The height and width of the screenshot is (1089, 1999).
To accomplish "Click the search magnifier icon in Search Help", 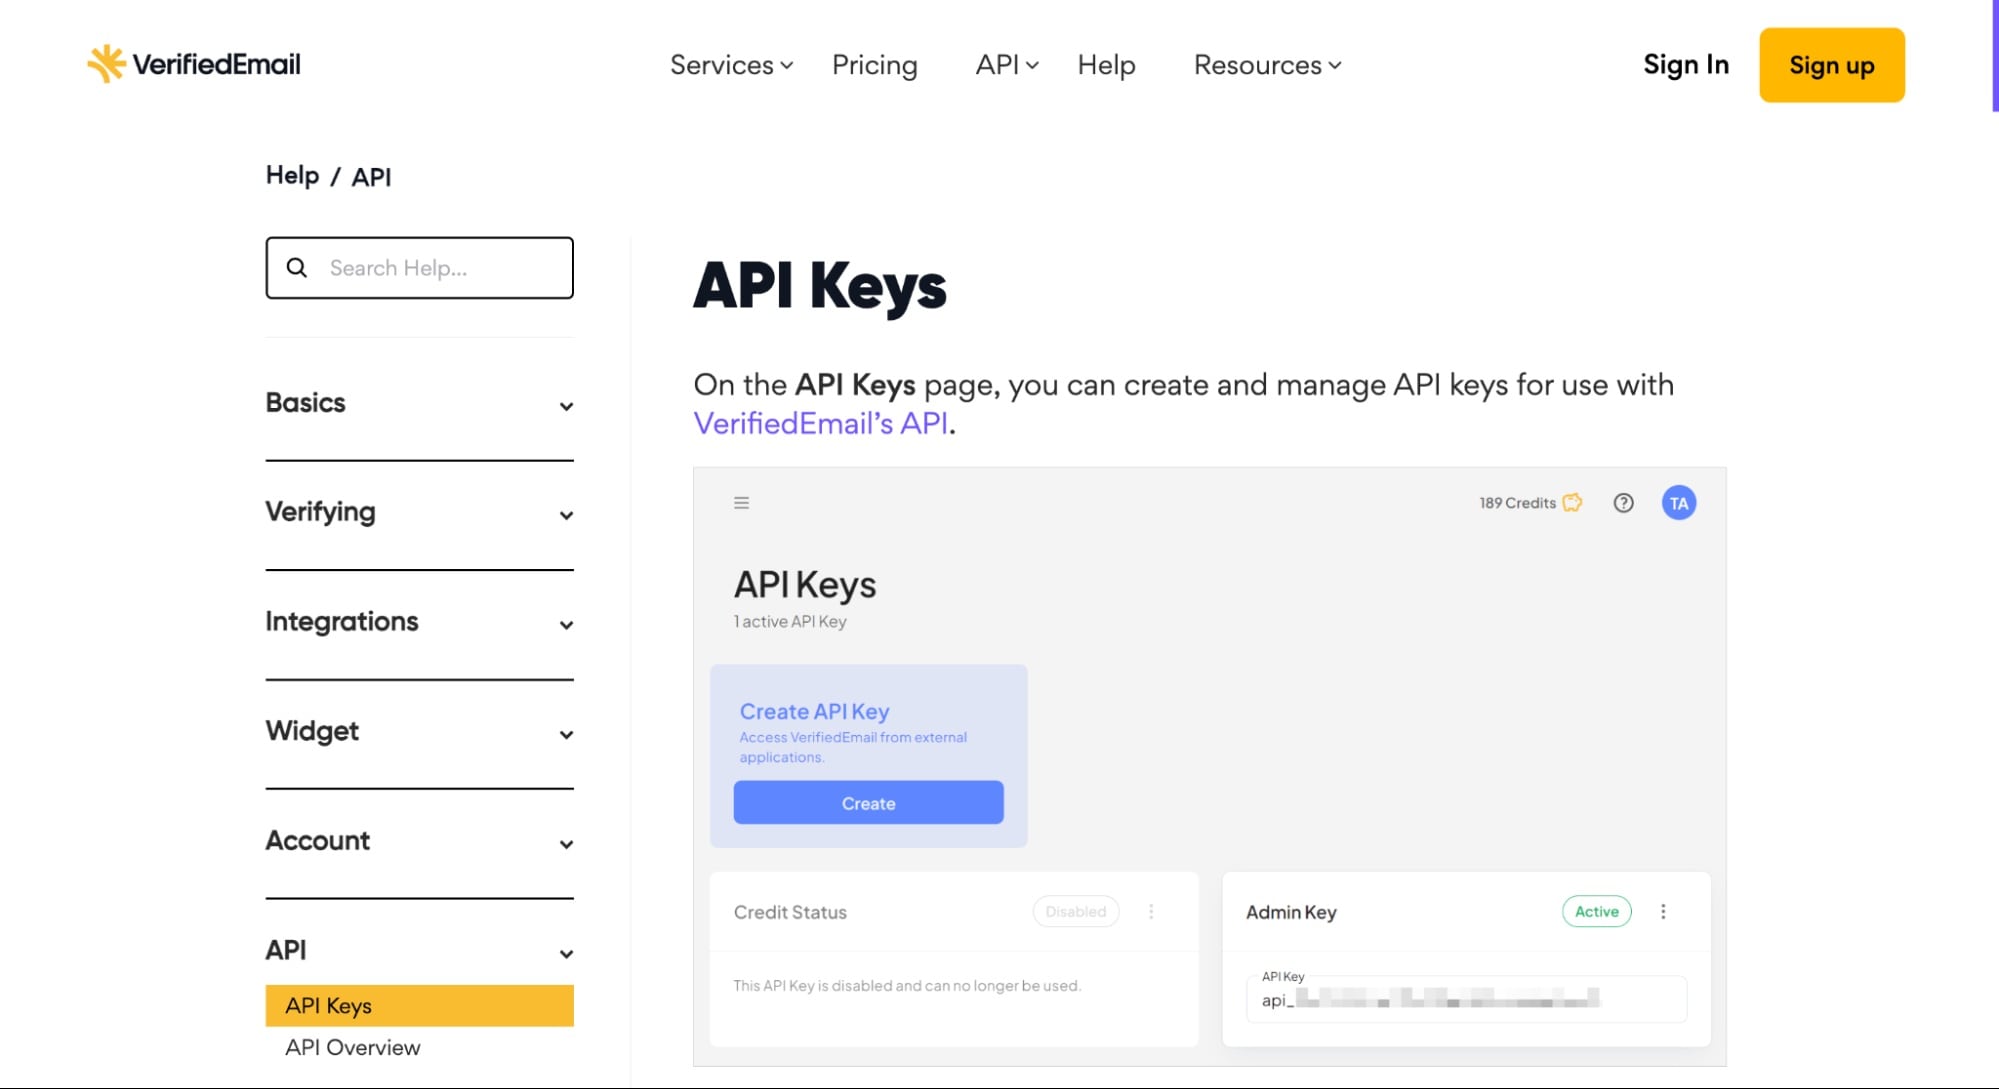I will (297, 267).
